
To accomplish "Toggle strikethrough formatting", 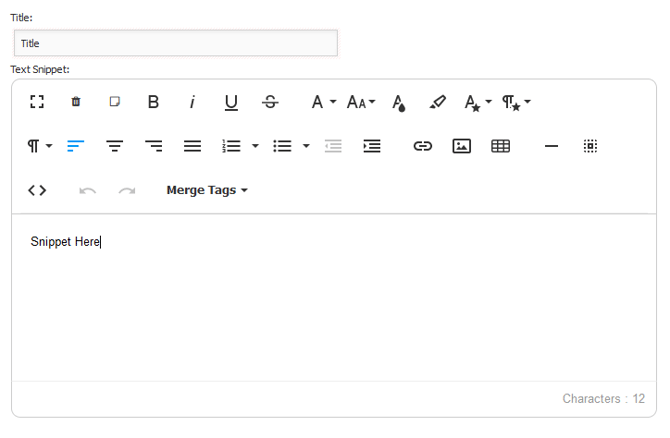I will click(x=270, y=102).
